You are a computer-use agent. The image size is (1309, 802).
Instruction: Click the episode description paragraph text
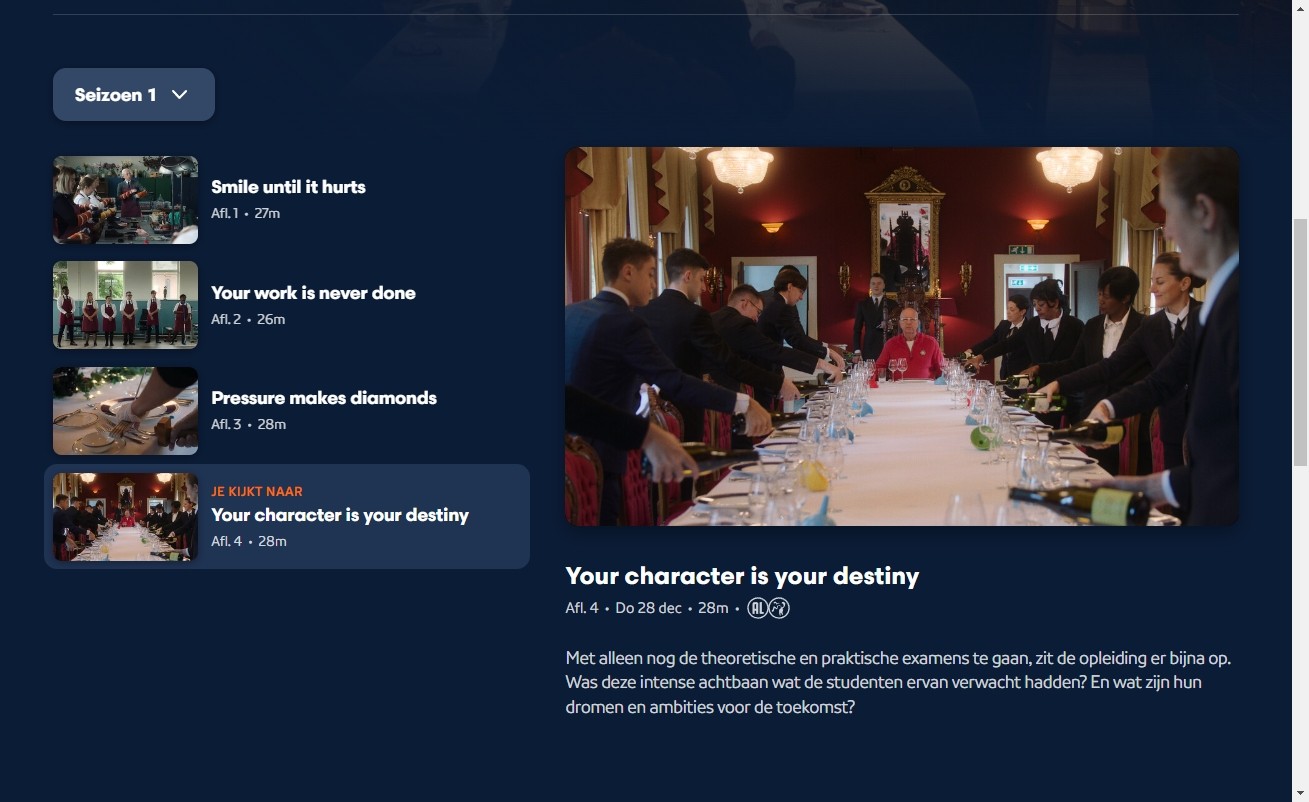[898, 683]
